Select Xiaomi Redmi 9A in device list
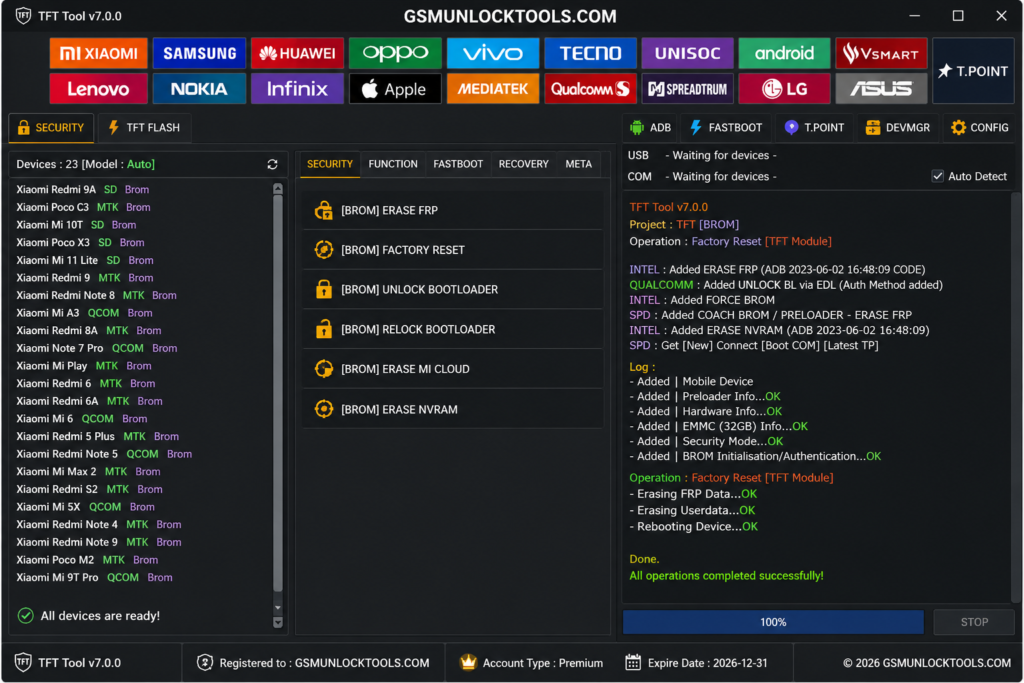Image resolution: width=1024 pixels, height=683 pixels. pyautogui.click(x=83, y=189)
